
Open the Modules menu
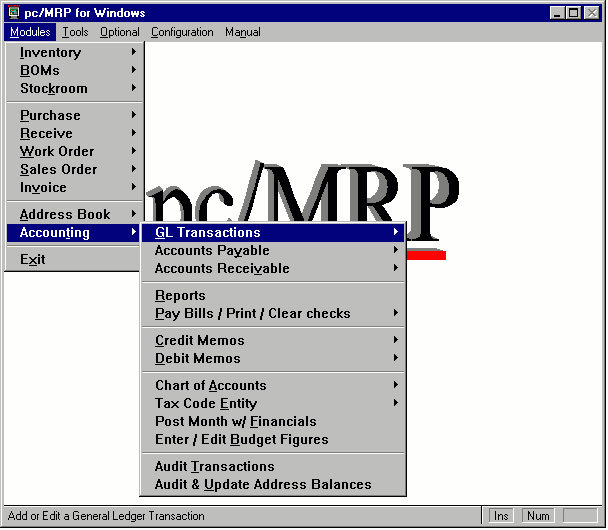[30, 32]
